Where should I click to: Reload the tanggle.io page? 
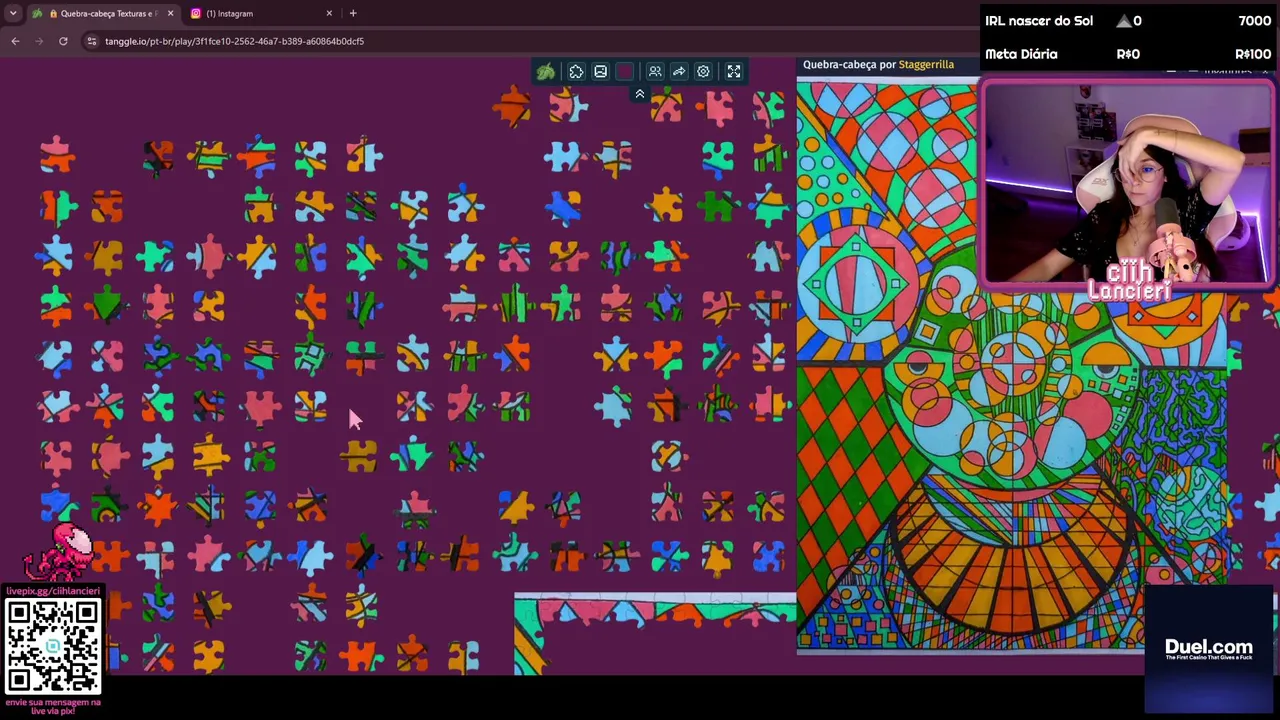pos(63,41)
